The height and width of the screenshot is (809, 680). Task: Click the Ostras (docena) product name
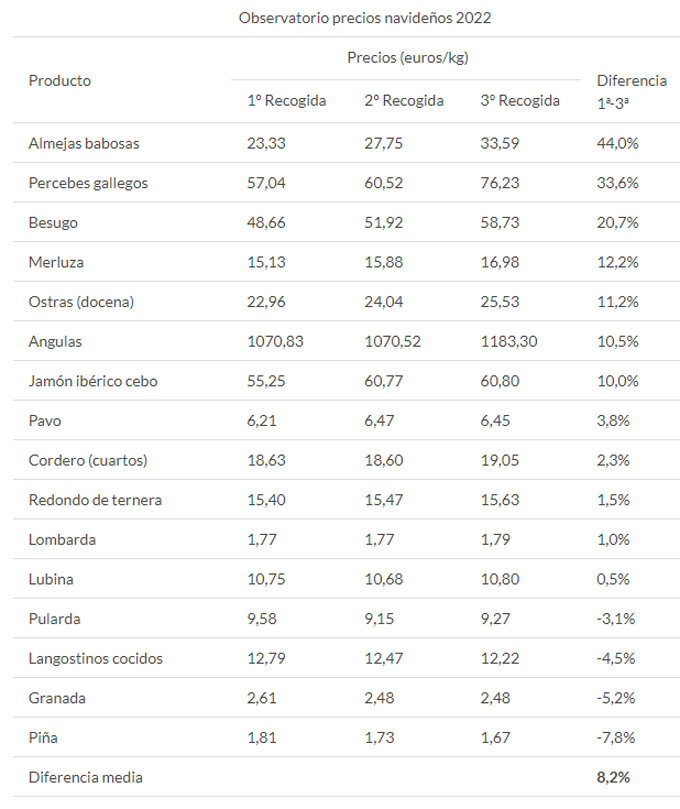pyautogui.click(x=81, y=302)
